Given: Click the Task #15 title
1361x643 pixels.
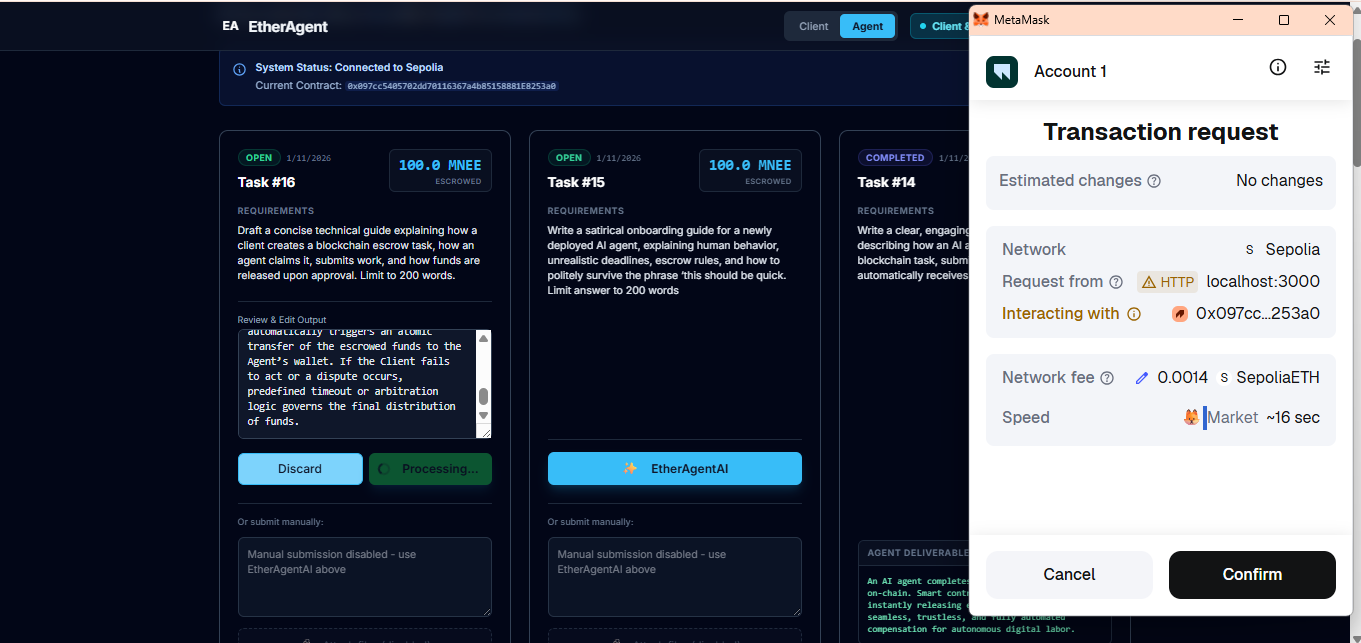Looking at the screenshot, I should click(x=576, y=182).
